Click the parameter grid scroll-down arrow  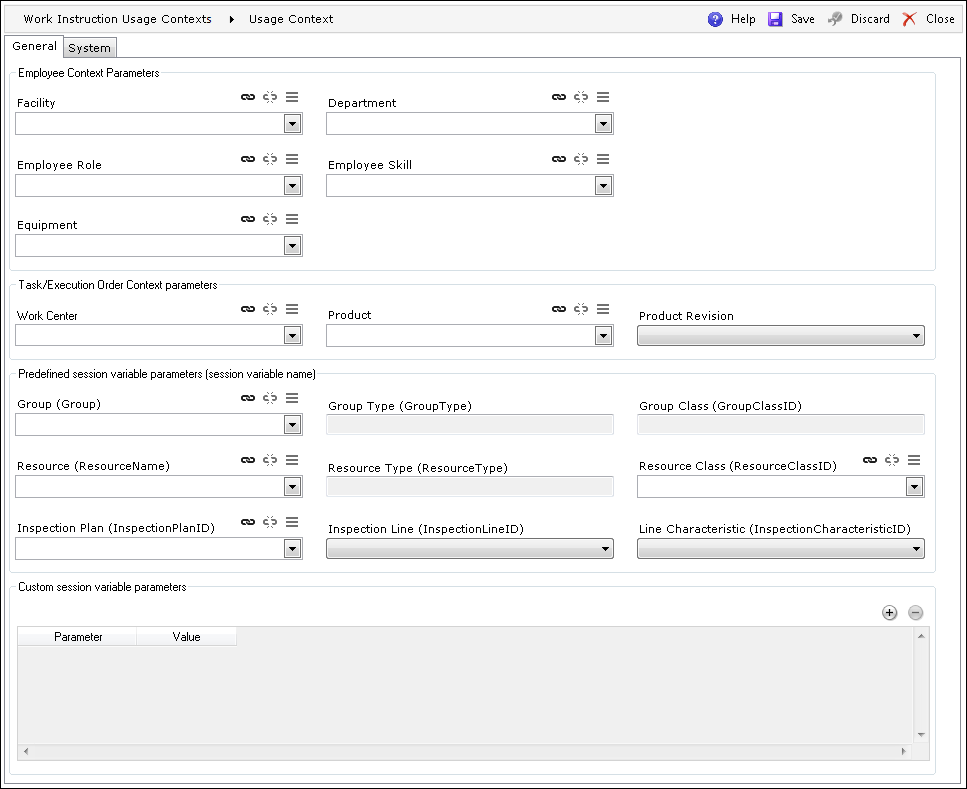[921, 735]
